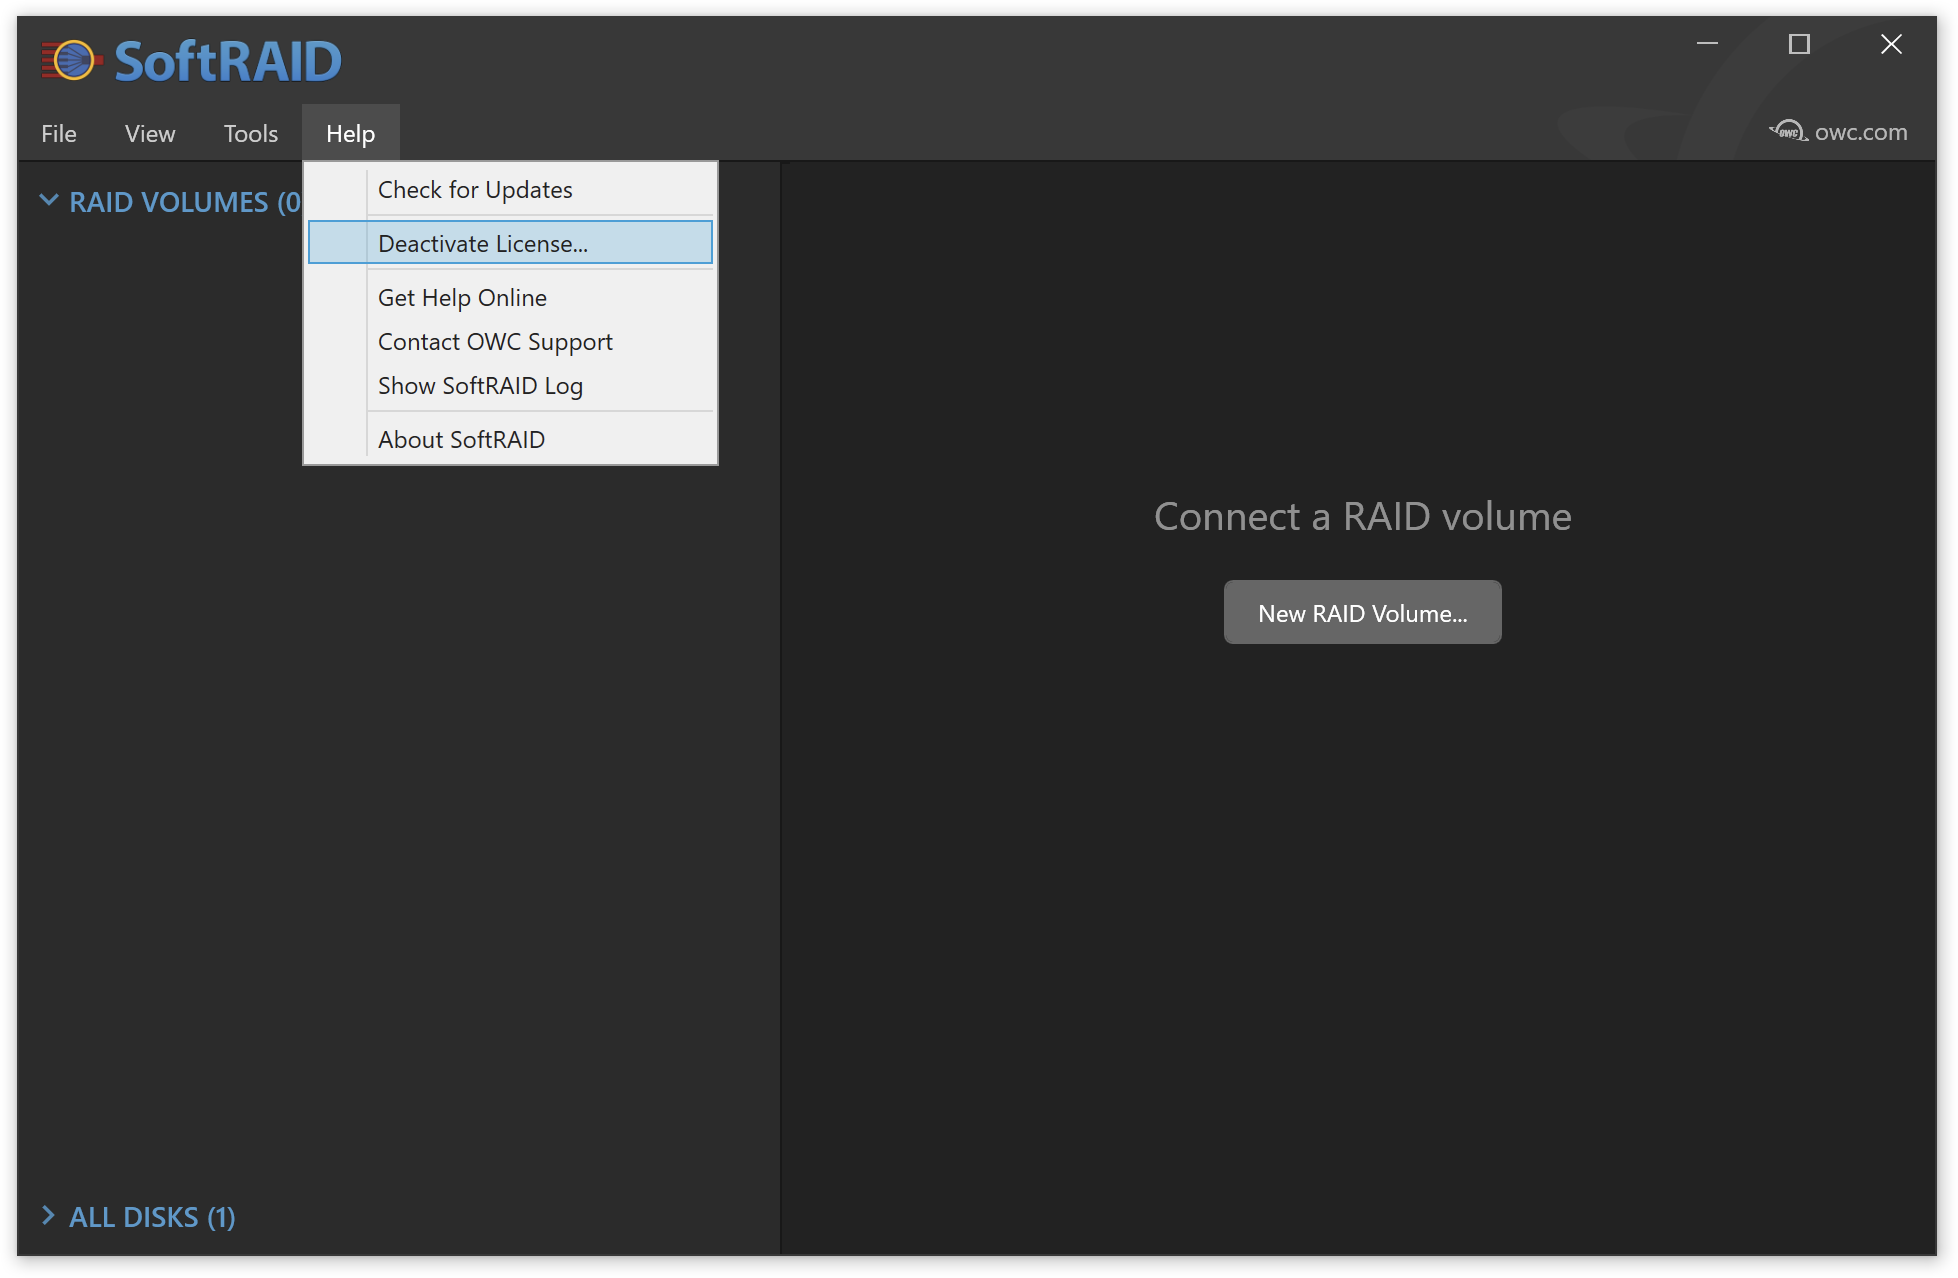1958x1278 pixels.
Task: Open the View menu
Action: point(150,134)
